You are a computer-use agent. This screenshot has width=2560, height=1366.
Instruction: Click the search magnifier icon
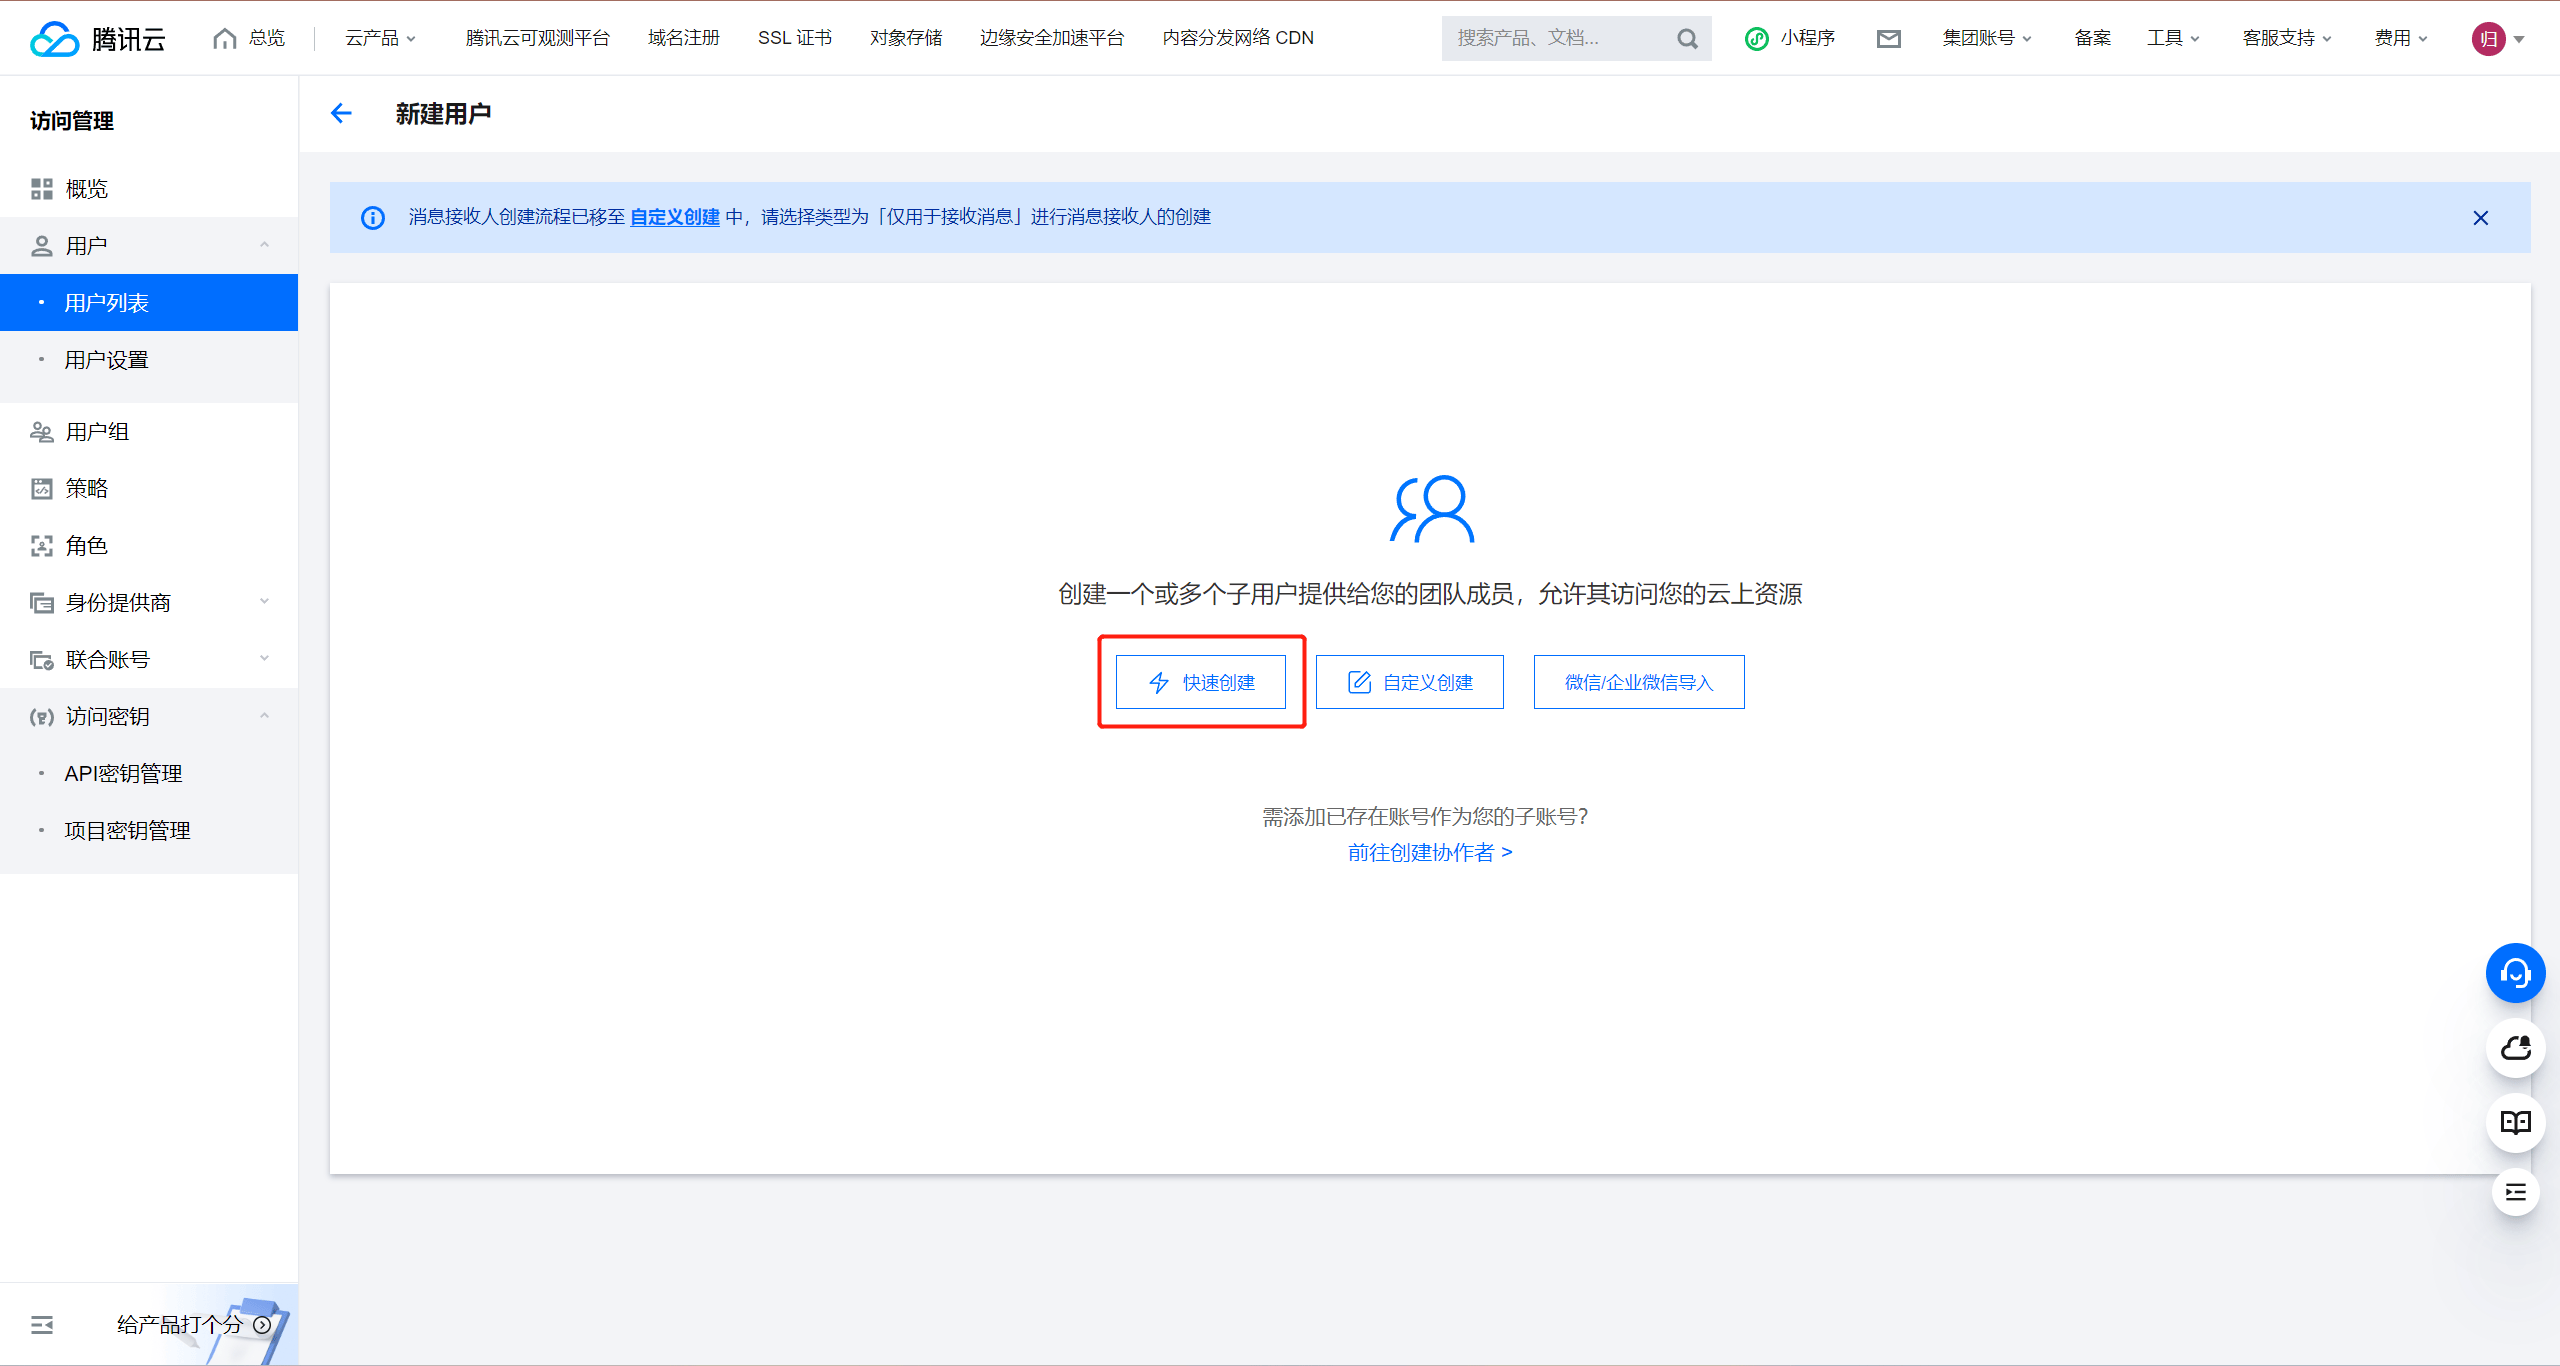tap(1687, 38)
